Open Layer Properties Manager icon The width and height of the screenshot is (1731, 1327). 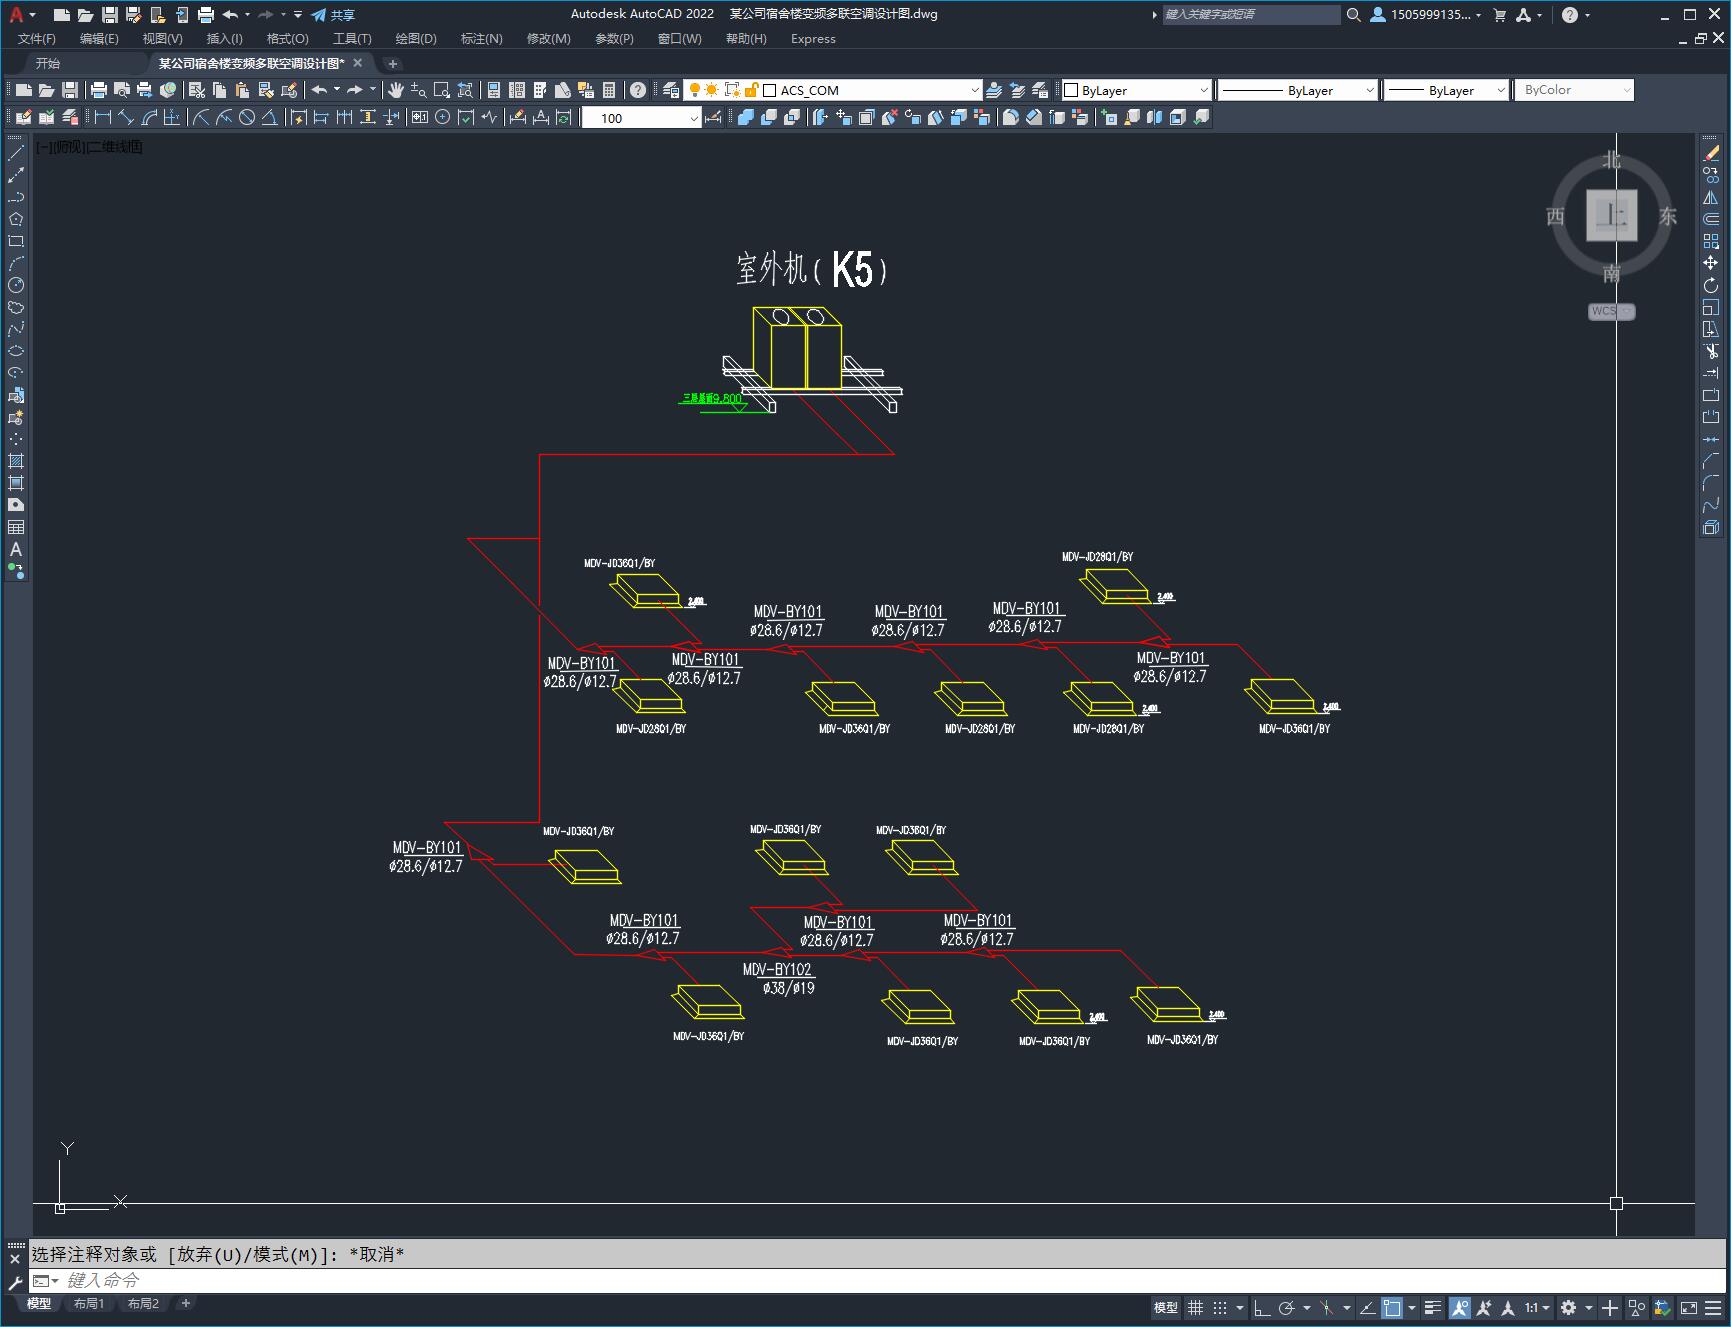click(x=671, y=90)
